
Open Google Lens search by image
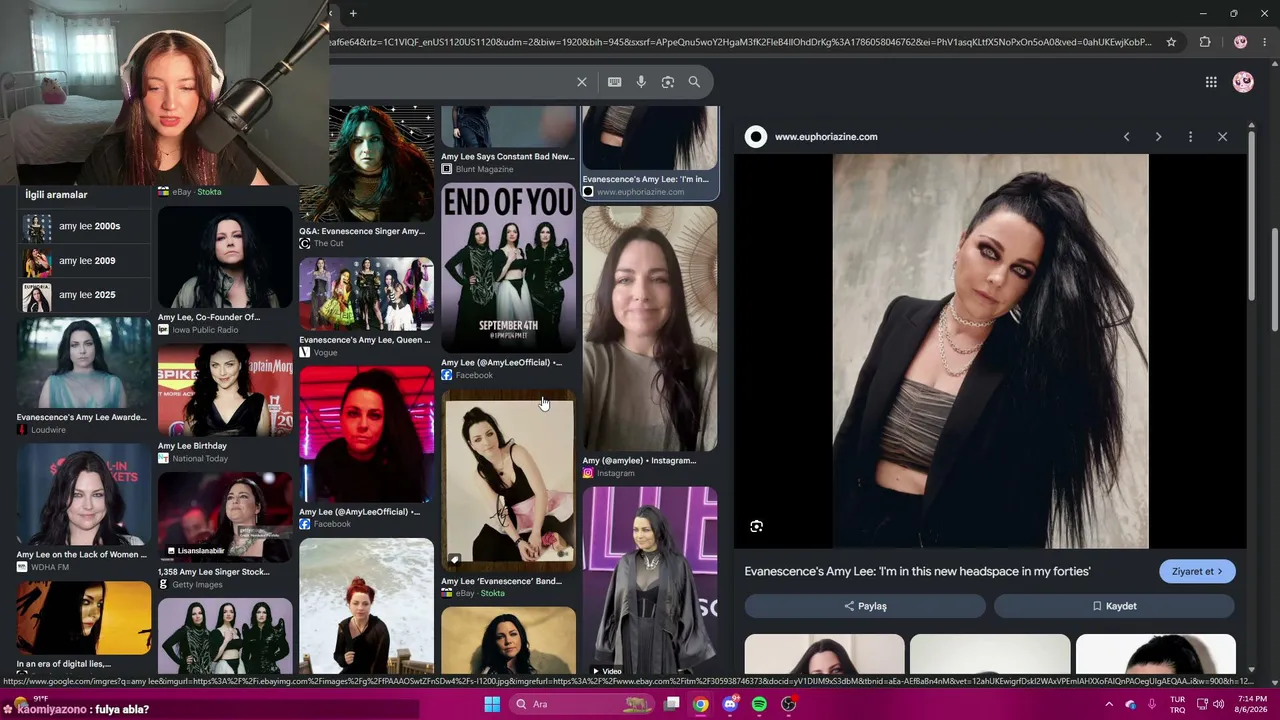coord(668,82)
